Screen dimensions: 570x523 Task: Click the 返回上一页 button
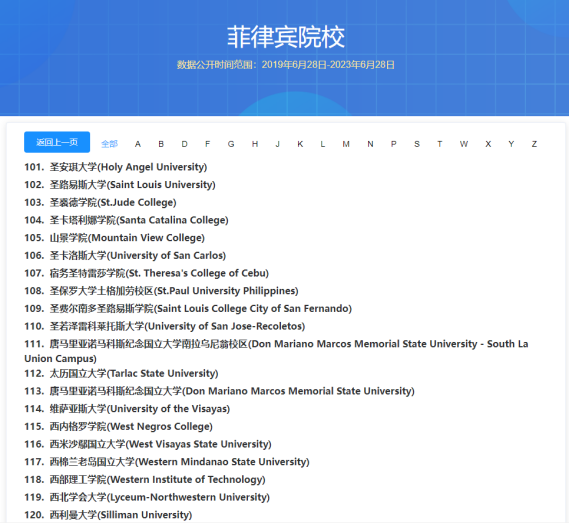(x=57, y=142)
